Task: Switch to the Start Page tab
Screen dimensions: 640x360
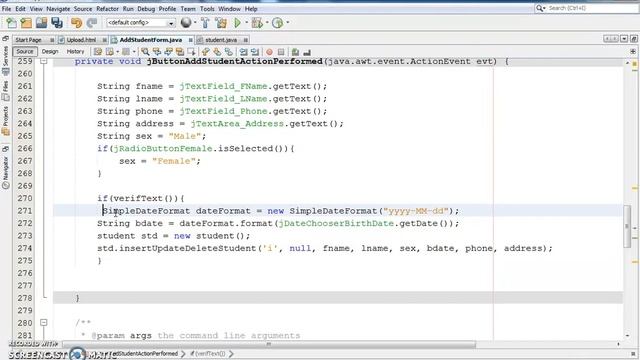Action: coord(28,40)
